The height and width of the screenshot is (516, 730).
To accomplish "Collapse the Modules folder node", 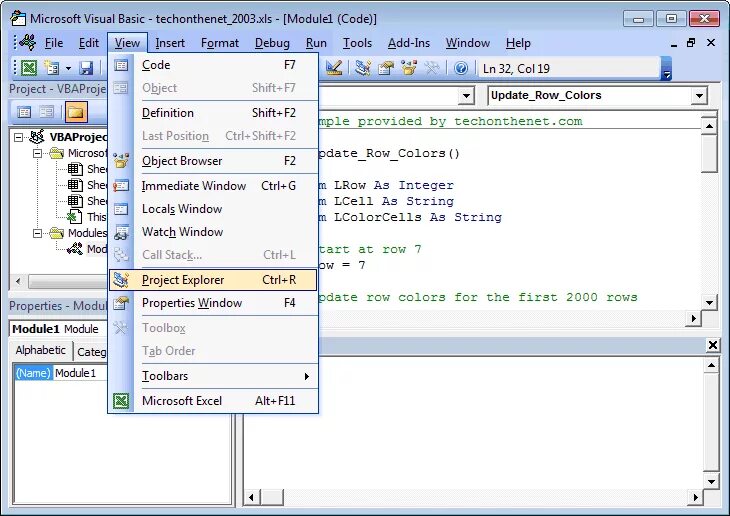I will coord(37,233).
